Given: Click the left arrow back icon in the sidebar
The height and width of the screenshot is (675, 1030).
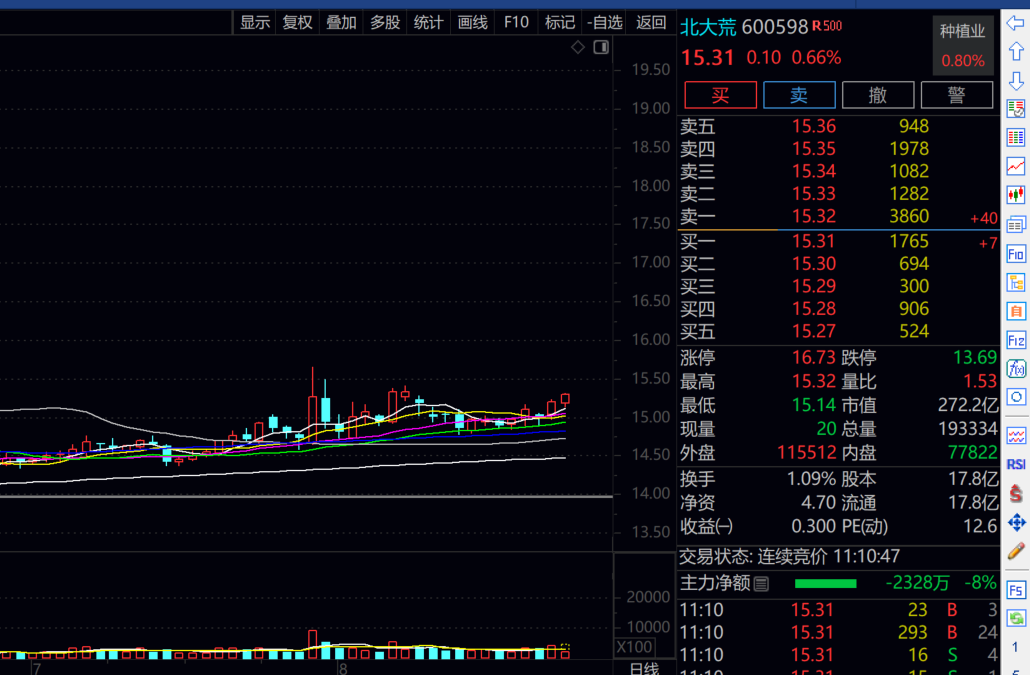Looking at the screenshot, I should click(x=1016, y=24).
